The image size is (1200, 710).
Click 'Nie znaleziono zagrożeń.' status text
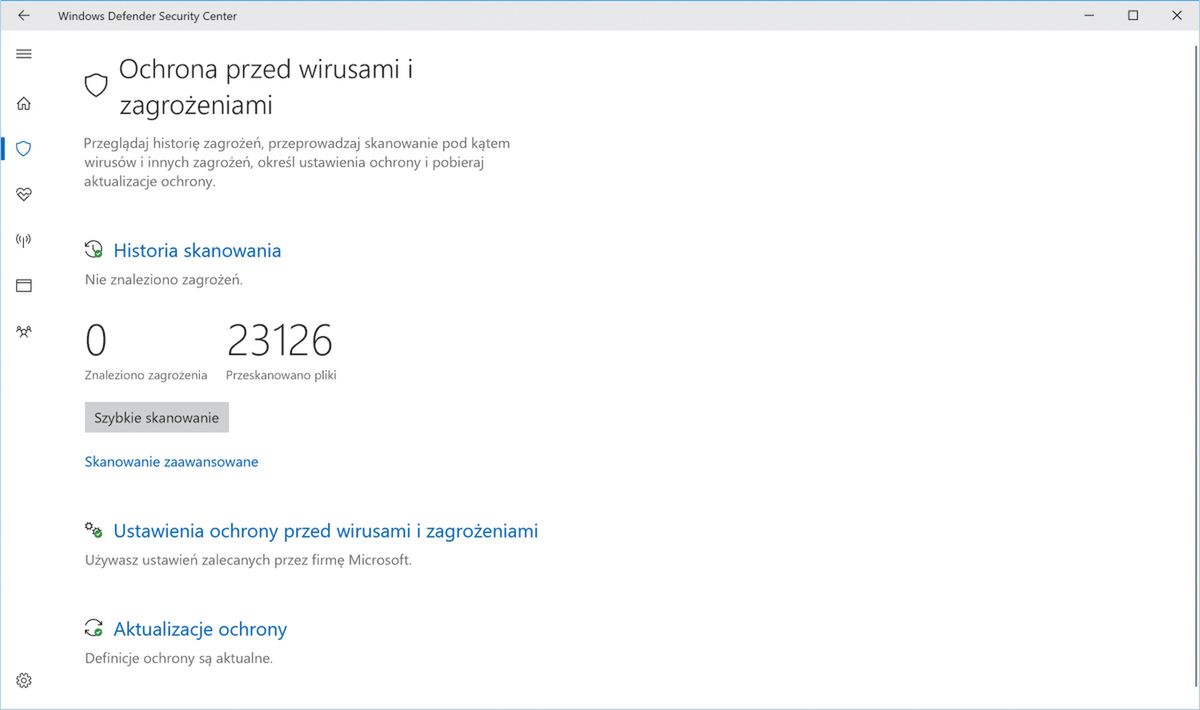164,280
